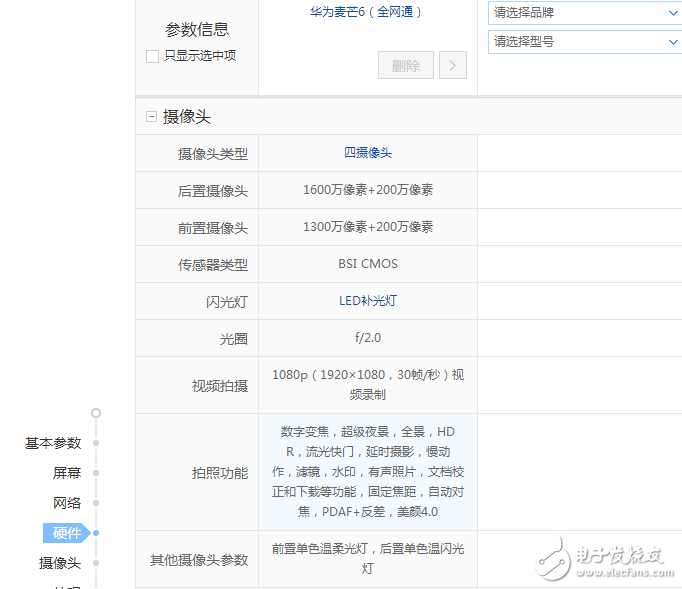Click the timeline dot beside 基本参数
The height and width of the screenshot is (589, 682).
96,443
